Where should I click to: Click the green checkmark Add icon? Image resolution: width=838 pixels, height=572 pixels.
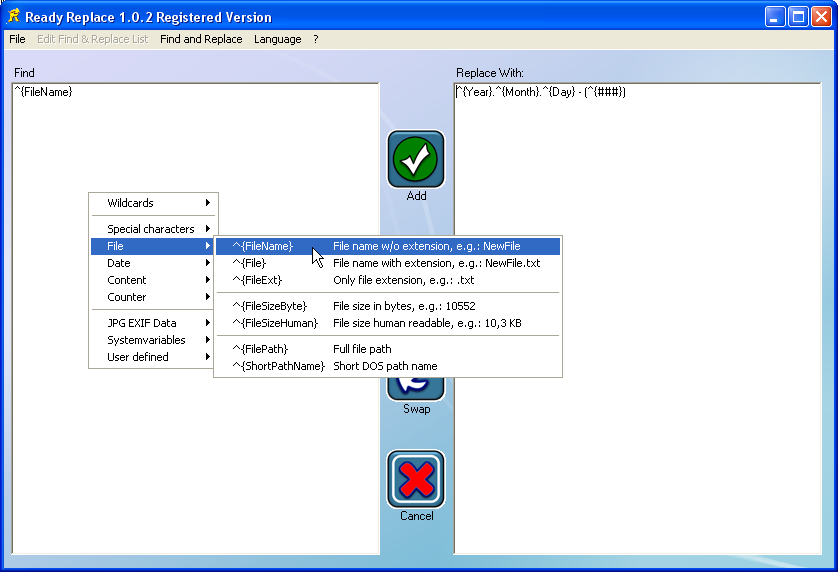click(x=416, y=159)
